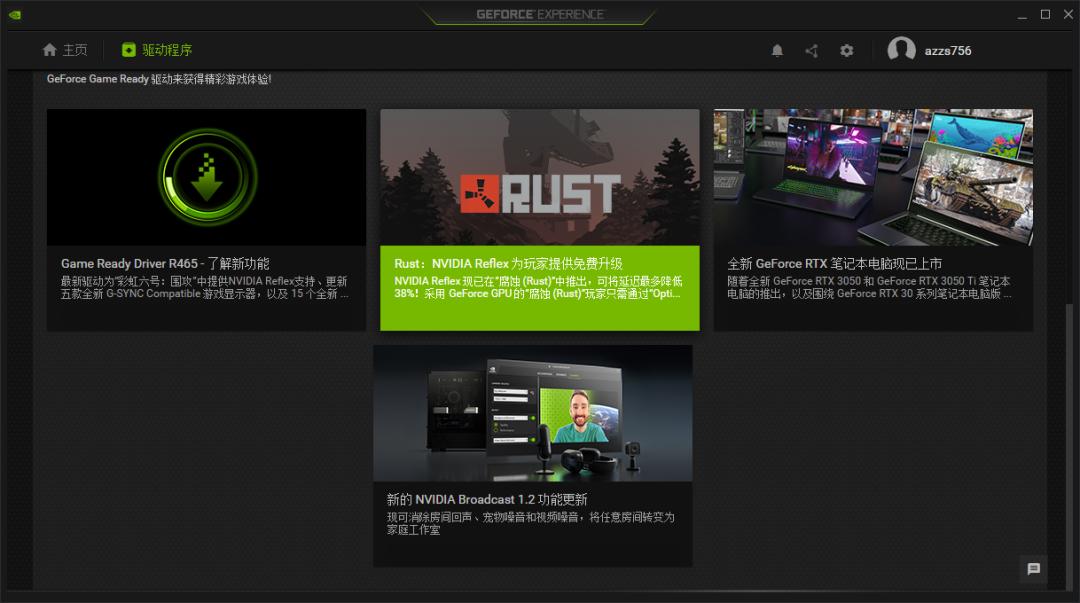Image resolution: width=1080 pixels, height=603 pixels.
Task: Click Game Ready Driver description text 最新驱动为
Action: coord(205,287)
